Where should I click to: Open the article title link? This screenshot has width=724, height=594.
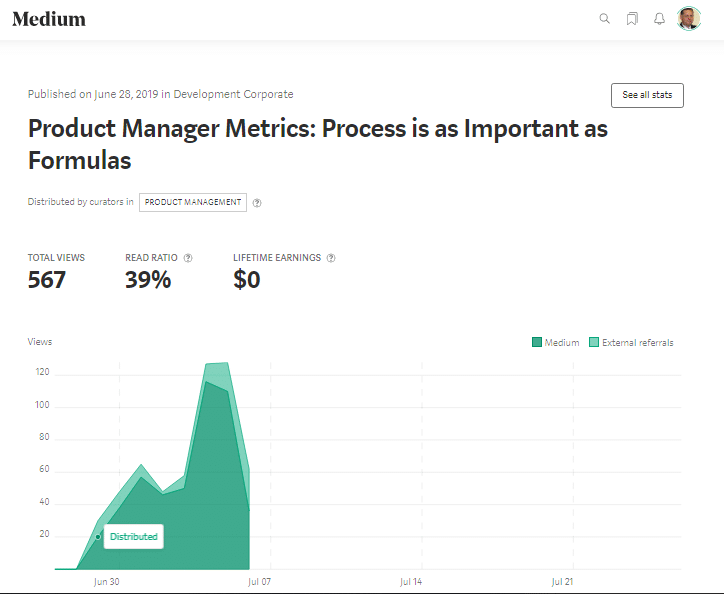(x=317, y=144)
